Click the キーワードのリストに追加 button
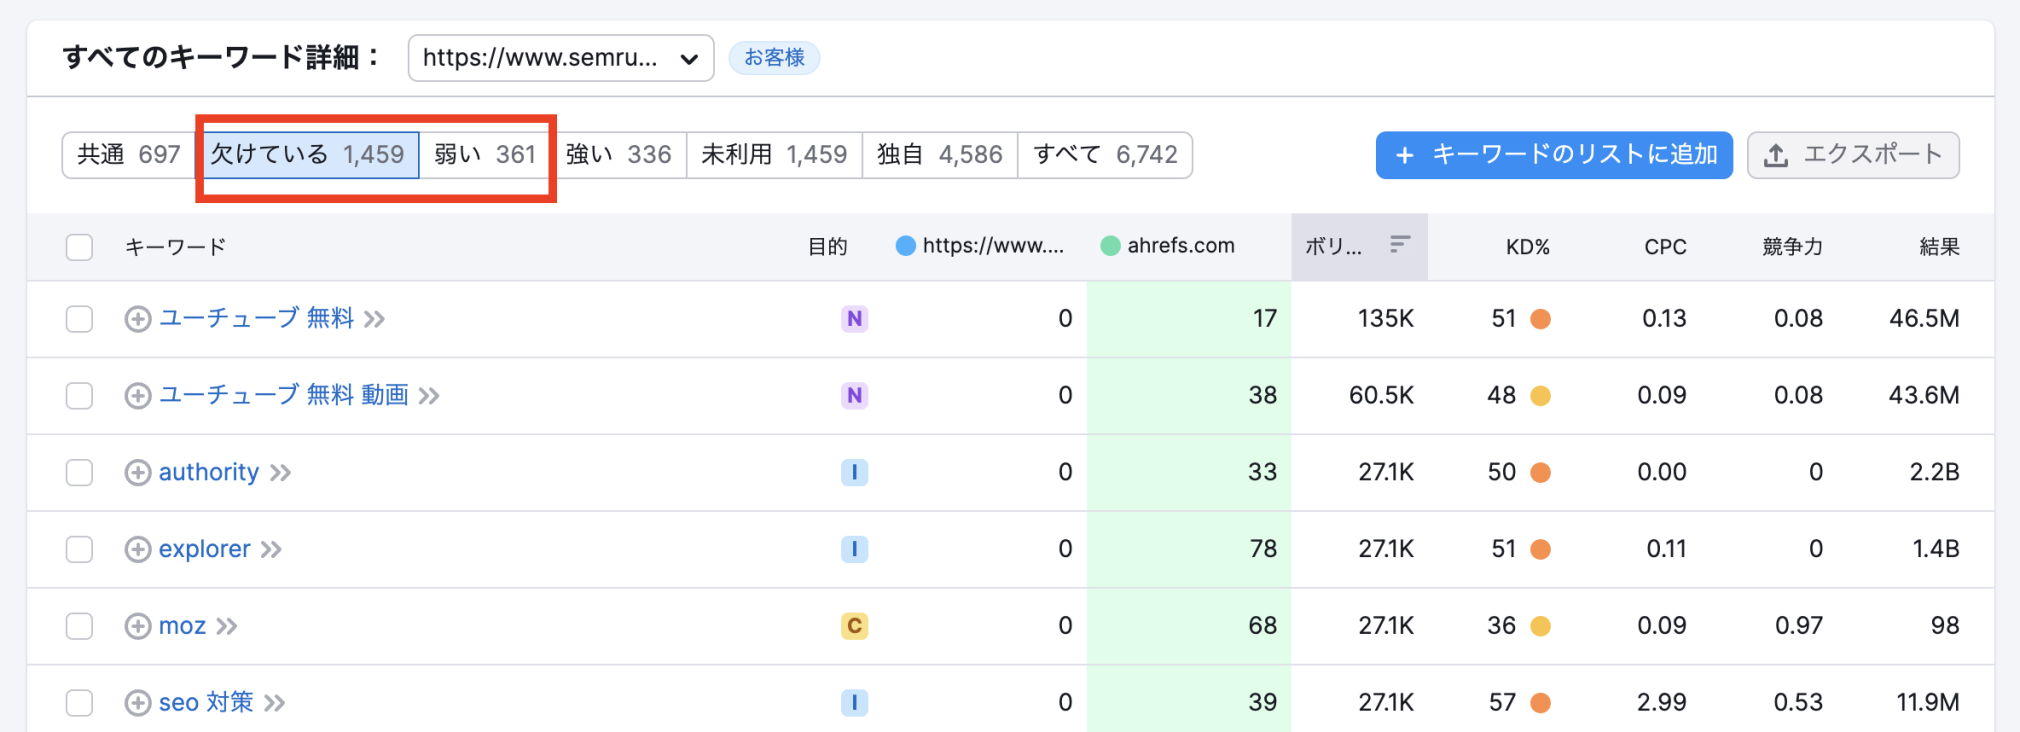Viewport: 2020px width, 732px height. point(1554,155)
